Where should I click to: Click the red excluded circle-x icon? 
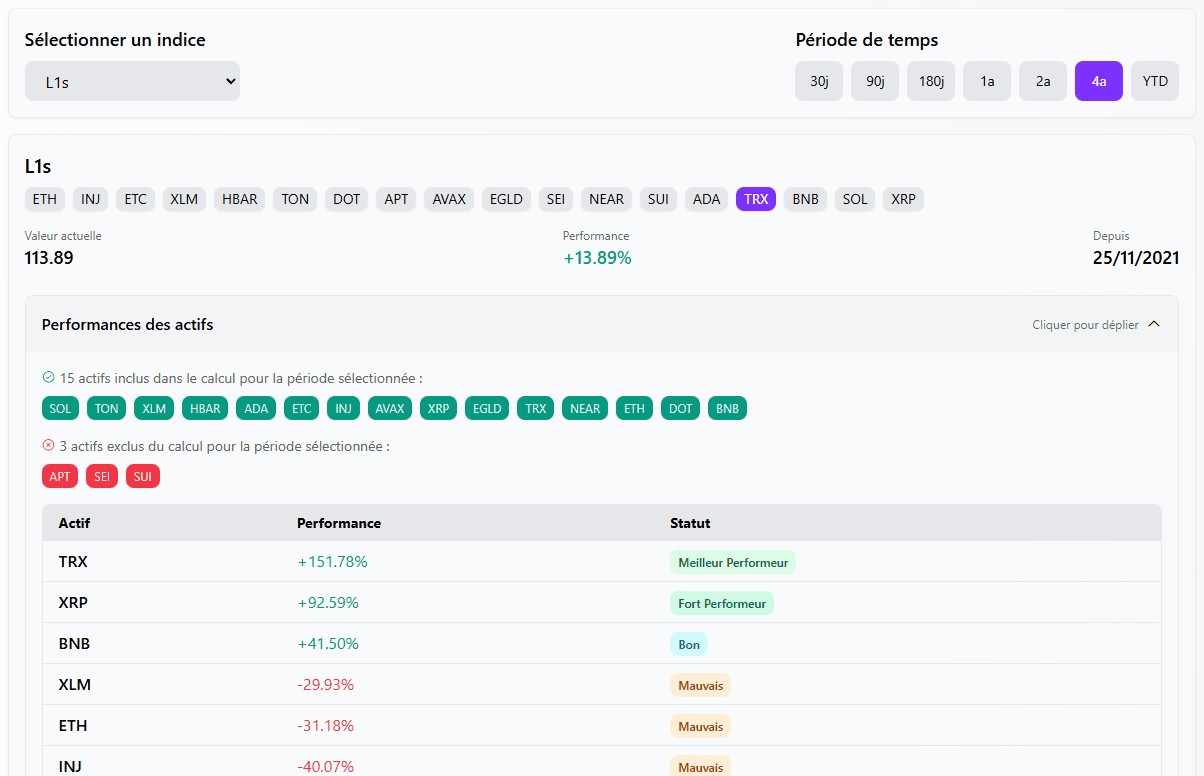click(x=48, y=446)
